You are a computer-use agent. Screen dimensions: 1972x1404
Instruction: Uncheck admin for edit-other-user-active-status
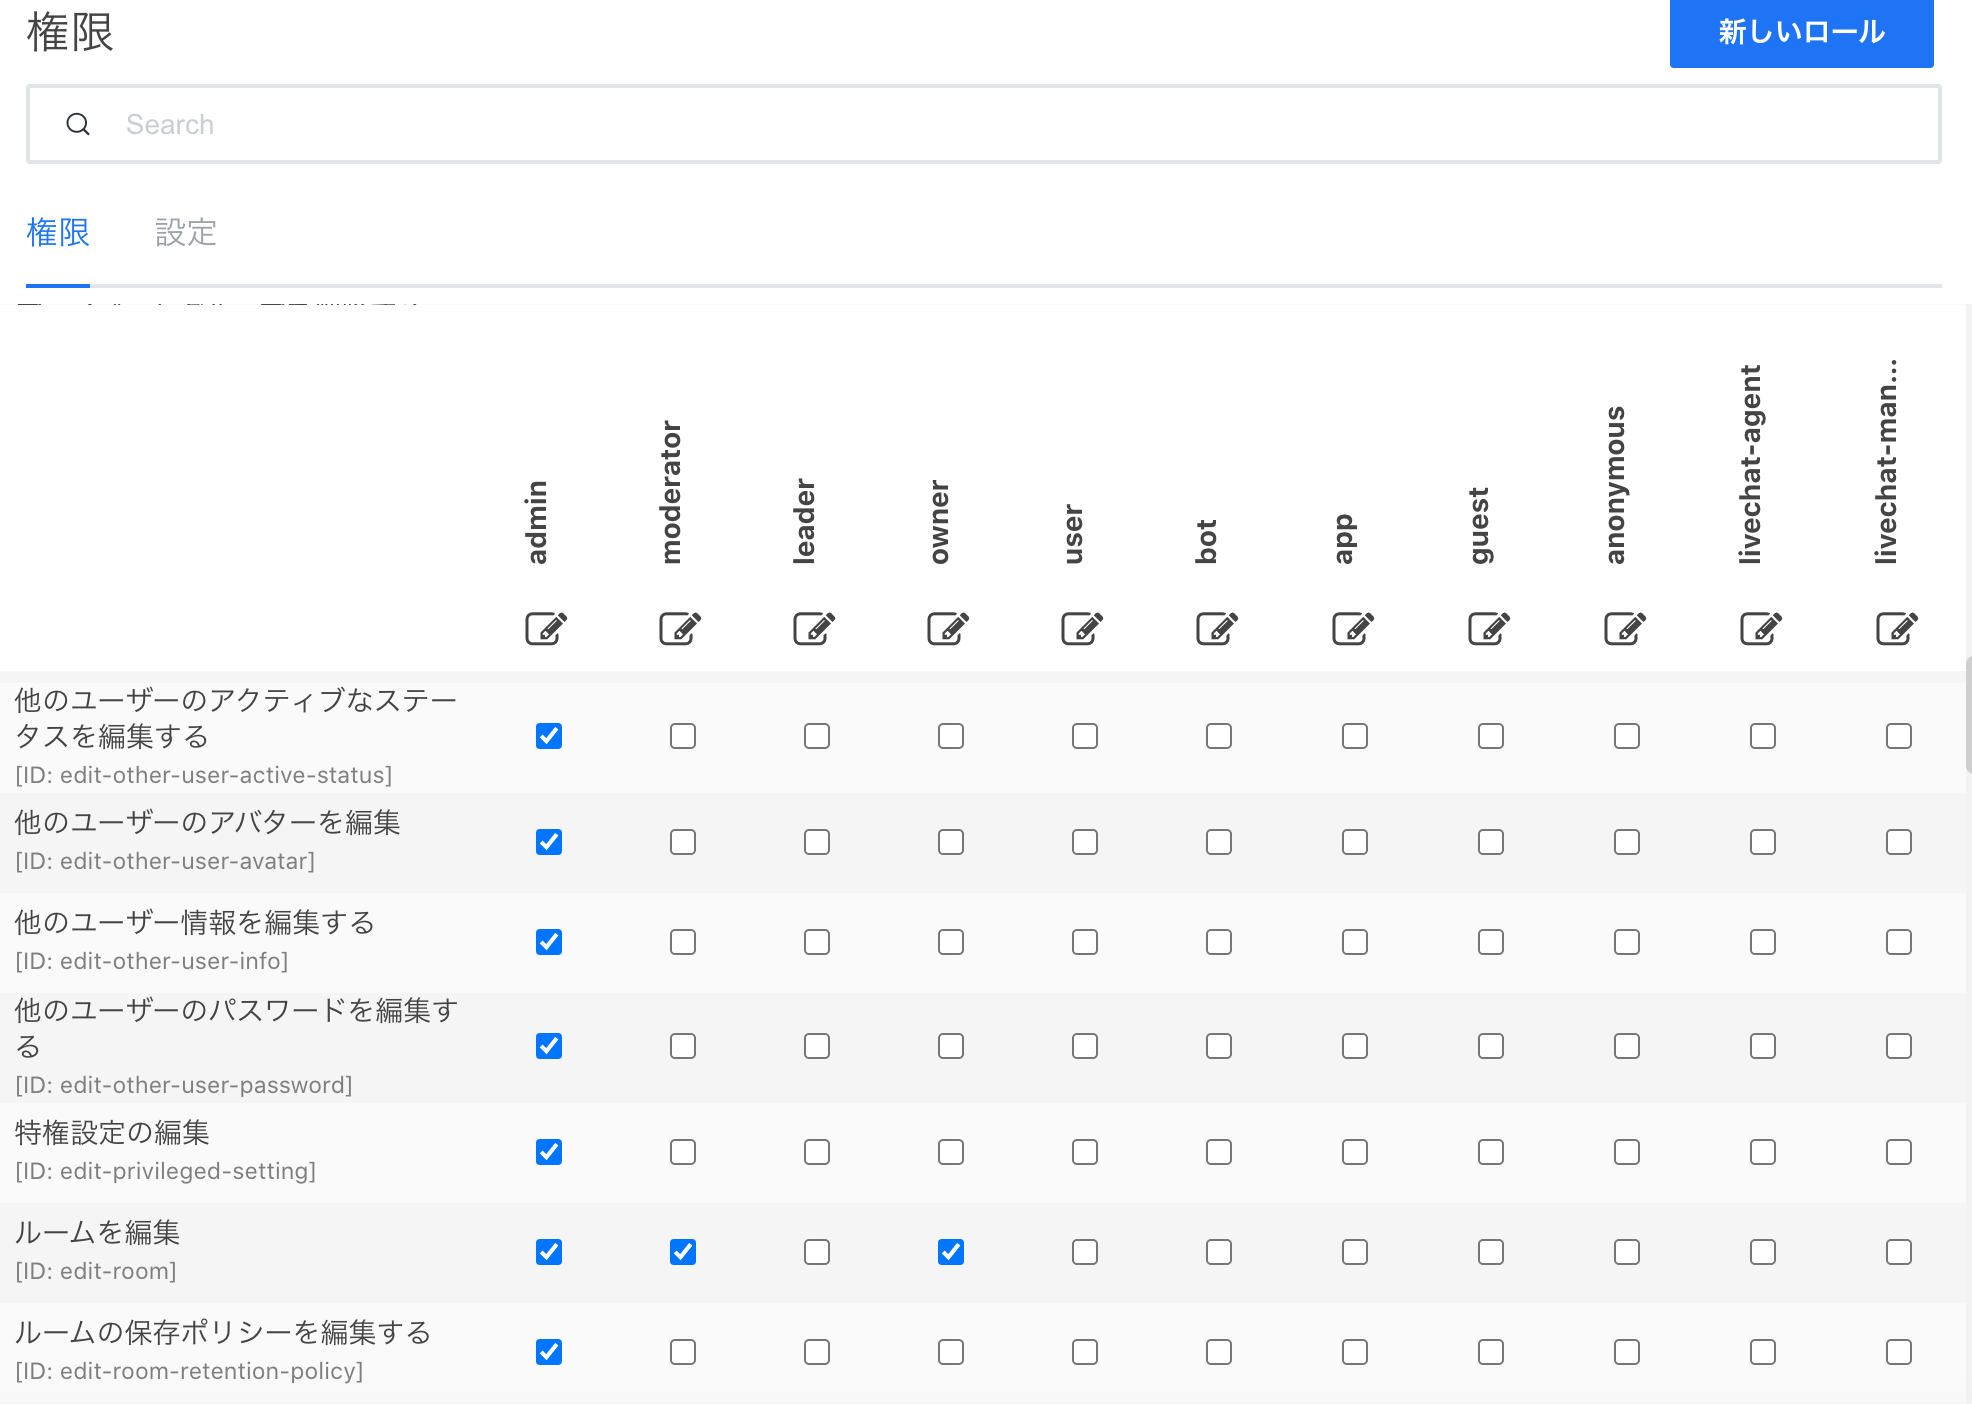[x=549, y=736]
